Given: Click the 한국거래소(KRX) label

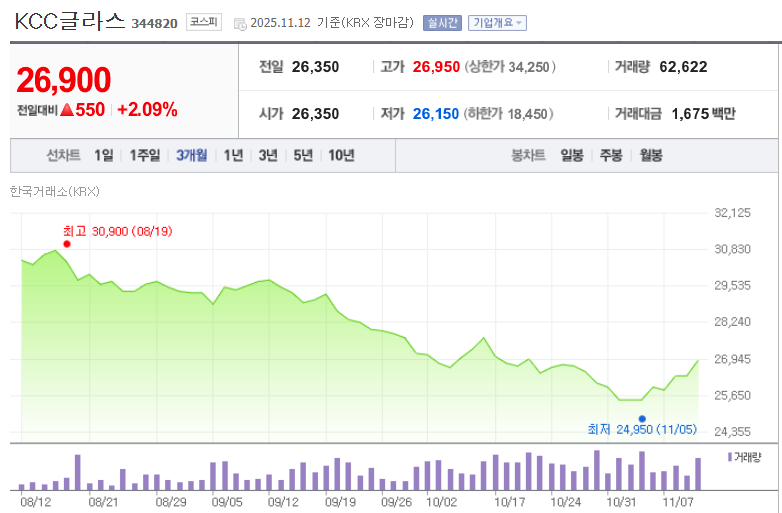Looking at the screenshot, I should pyautogui.click(x=55, y=191).
